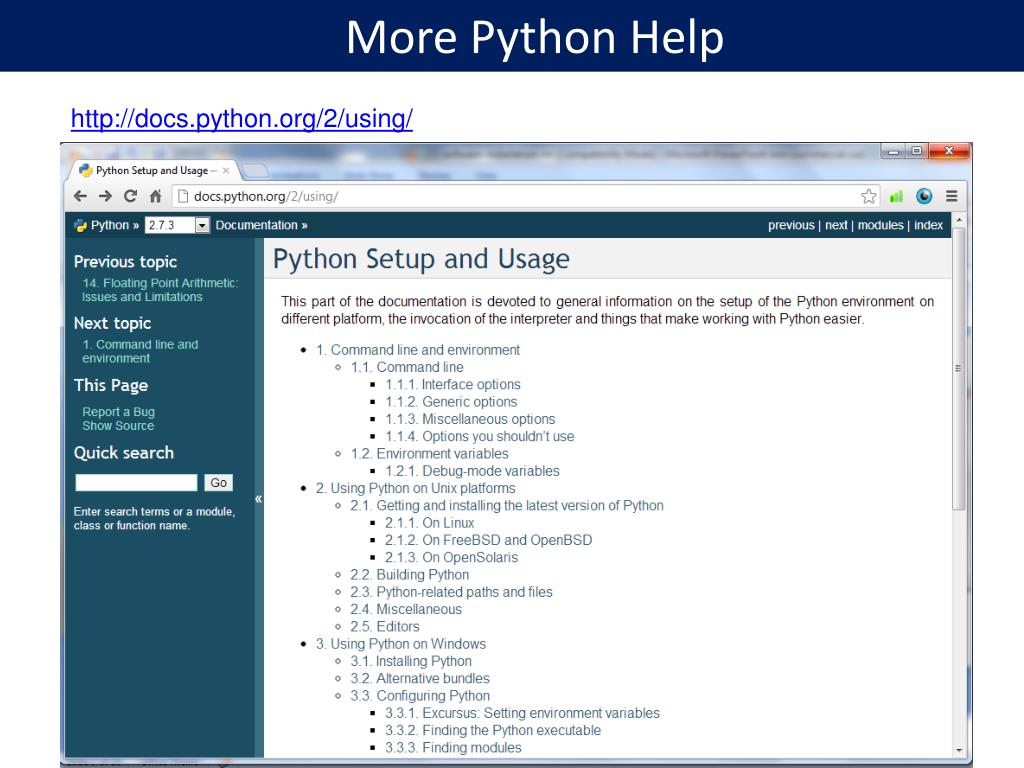Image resolution: width=1024 pixels, height=768 pixels.
Task: Open 2.1. Getting and installing latest version
Action: pos(507,505)
